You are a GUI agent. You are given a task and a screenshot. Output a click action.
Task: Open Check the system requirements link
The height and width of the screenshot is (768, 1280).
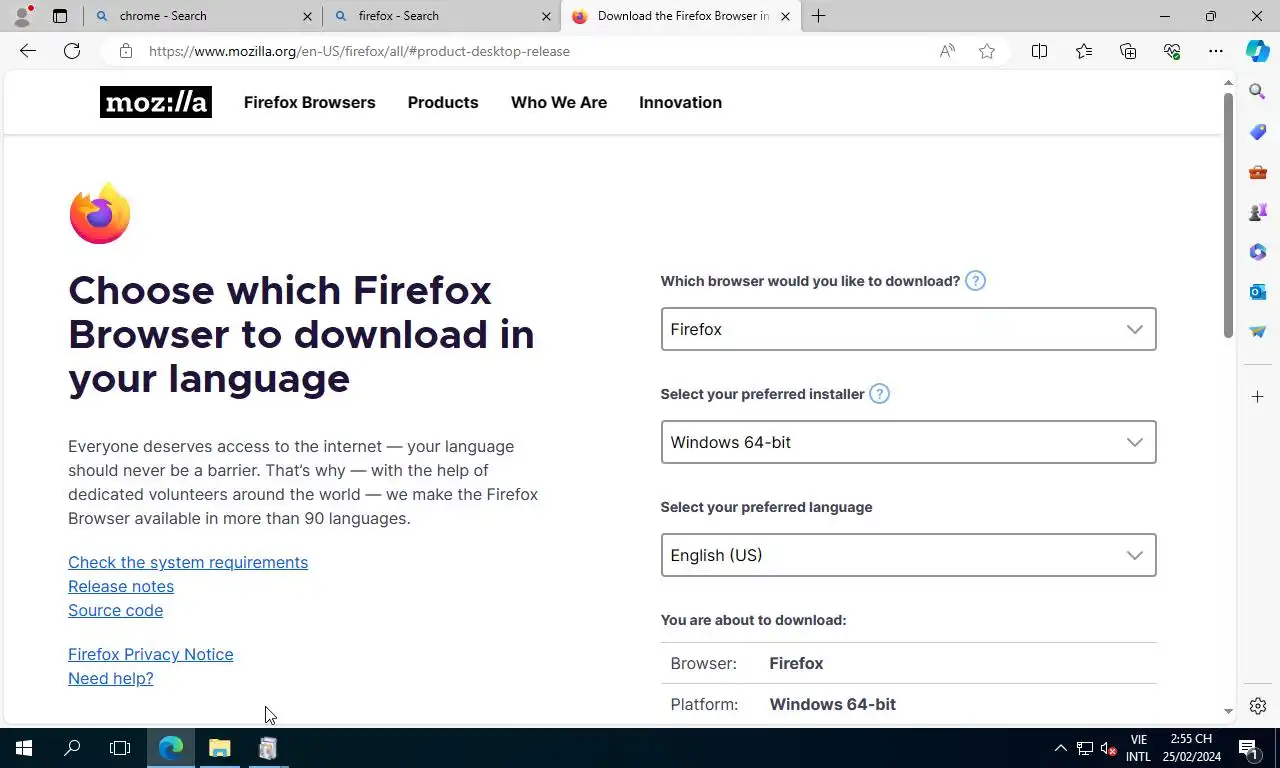click(188, 562)
